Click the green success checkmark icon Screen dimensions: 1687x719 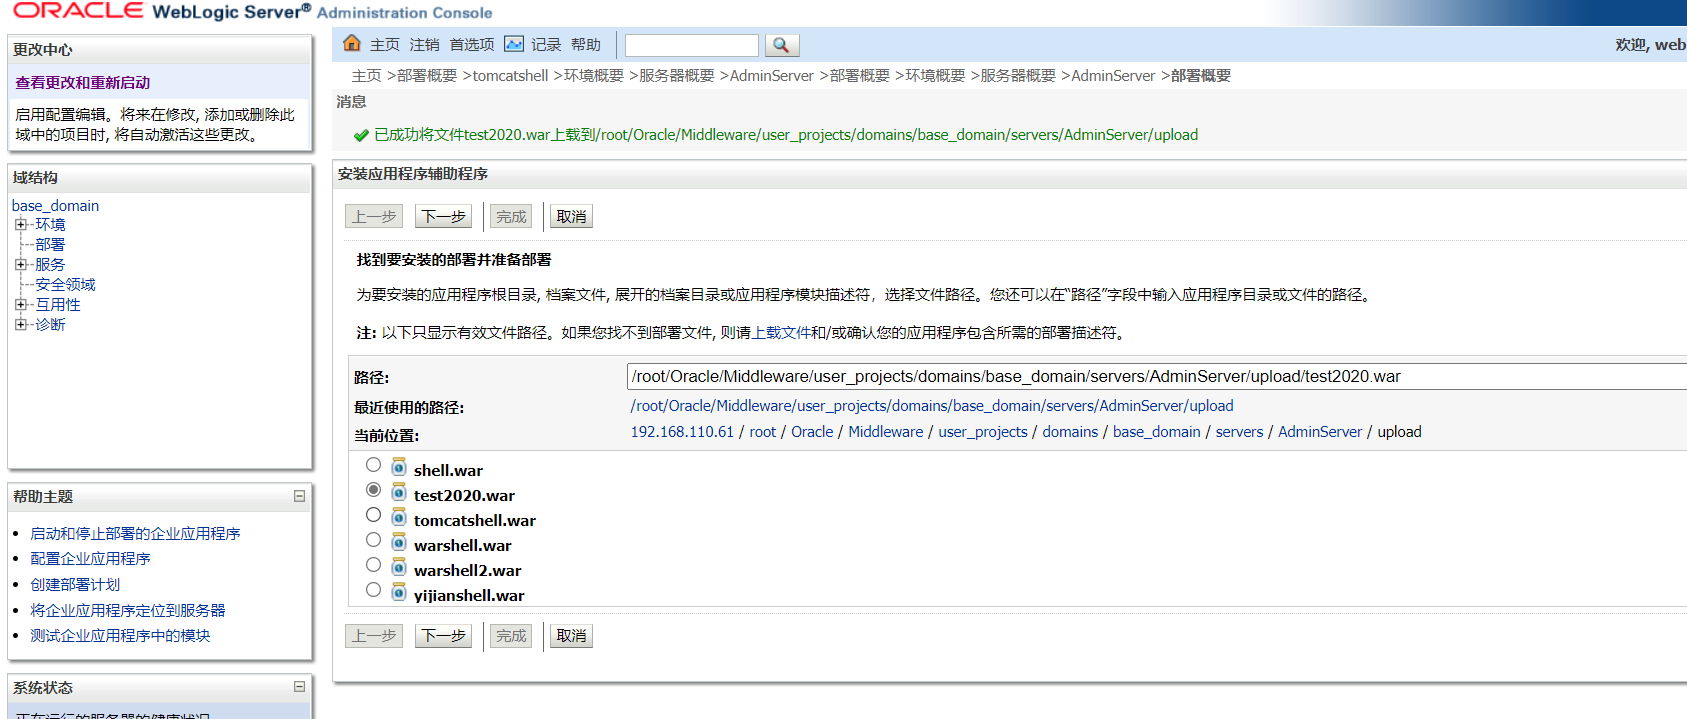pos(361,136)
